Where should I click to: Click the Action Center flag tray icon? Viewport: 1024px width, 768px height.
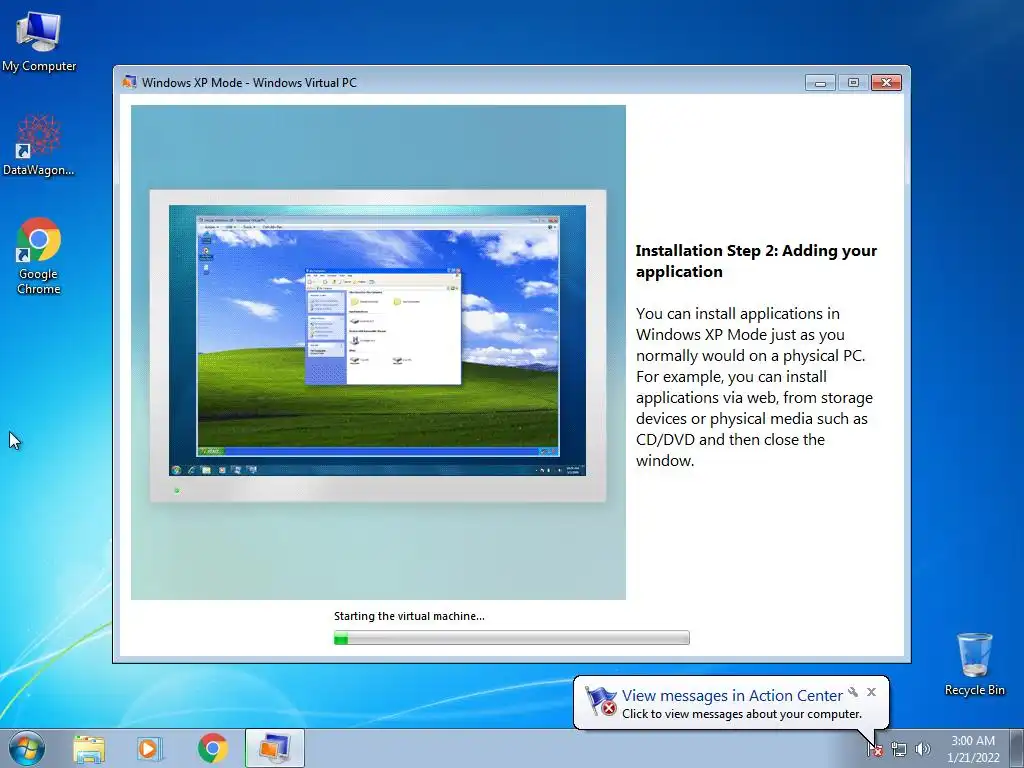click(x=874, y=750)
